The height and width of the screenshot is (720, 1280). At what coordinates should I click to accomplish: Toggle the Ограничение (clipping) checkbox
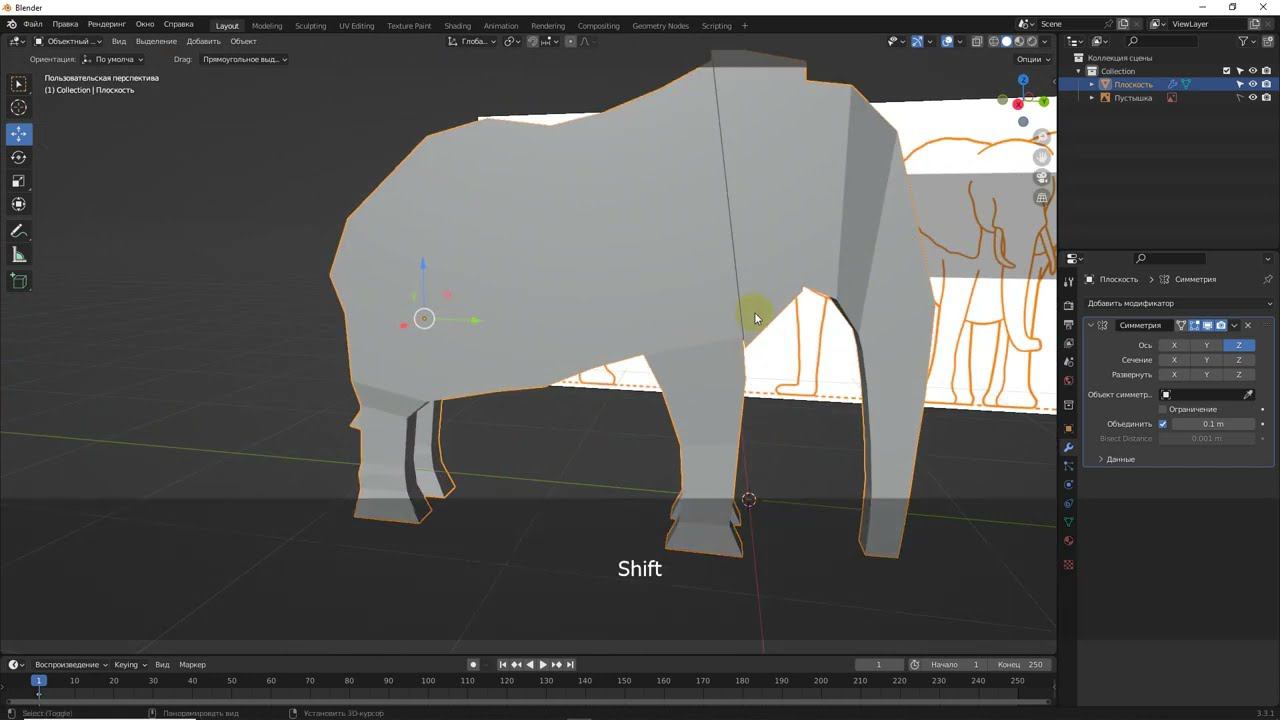click(x=1162, y=409)
